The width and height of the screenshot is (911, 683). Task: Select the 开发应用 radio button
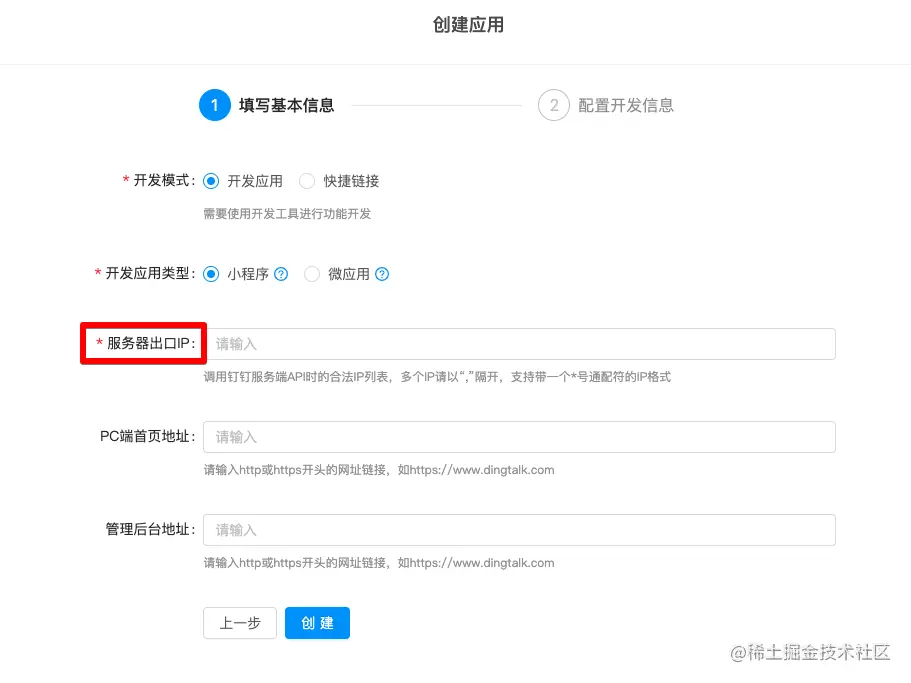coord(211,181)
